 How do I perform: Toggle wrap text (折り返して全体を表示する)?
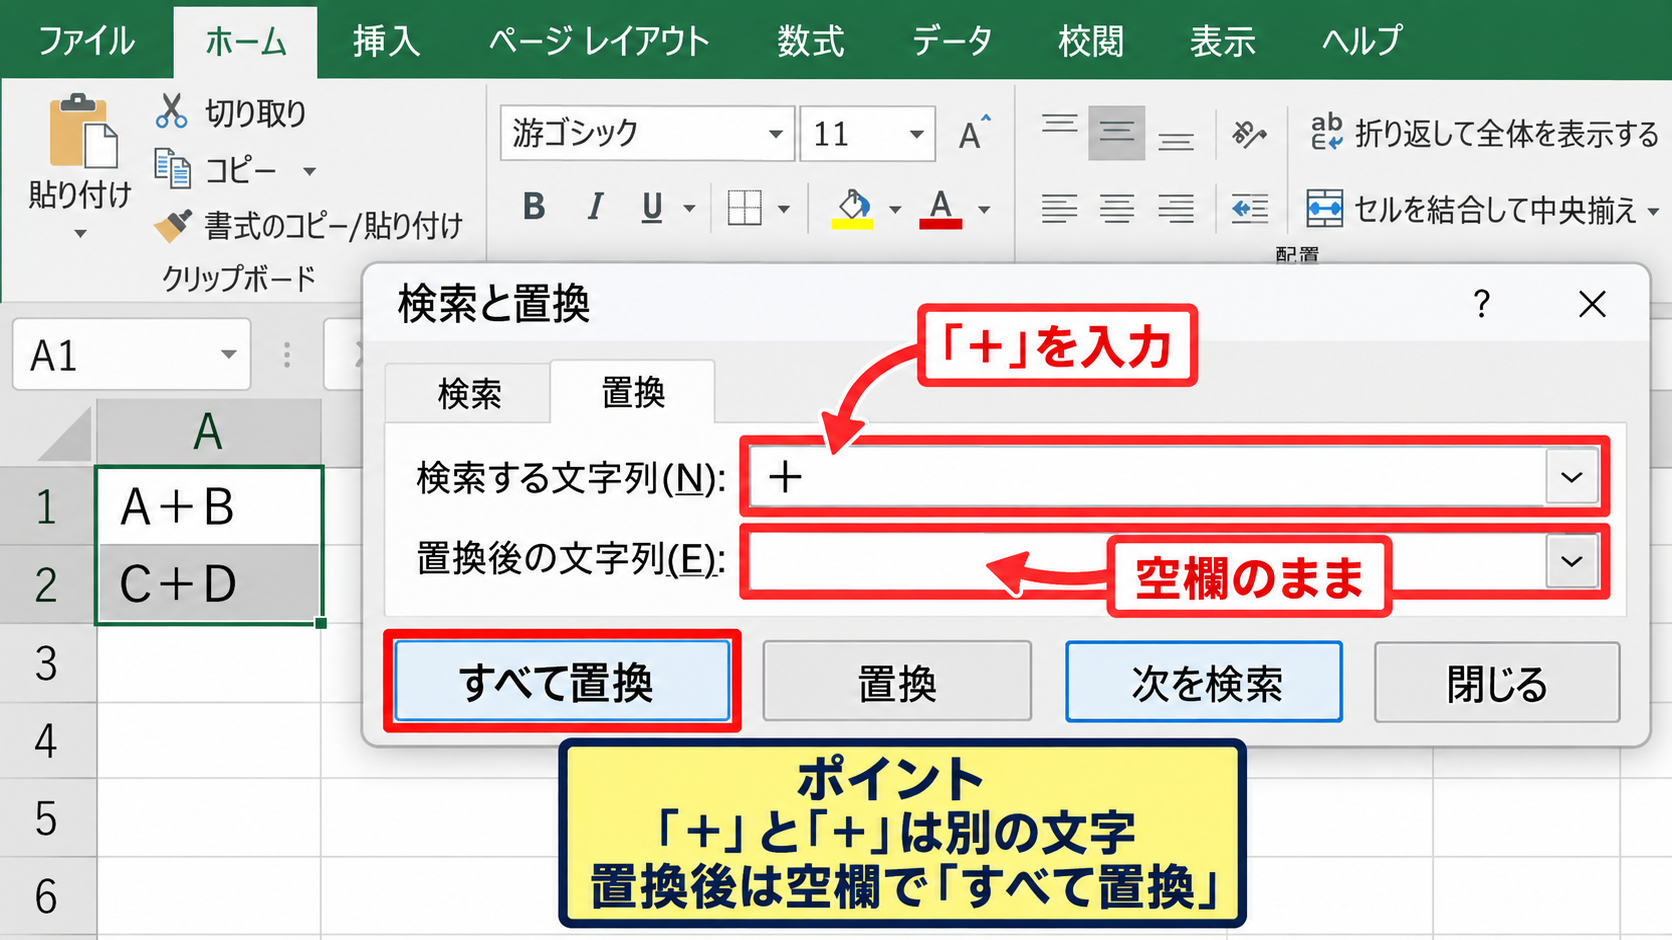pyautogui.click(x=1484, y=133)
